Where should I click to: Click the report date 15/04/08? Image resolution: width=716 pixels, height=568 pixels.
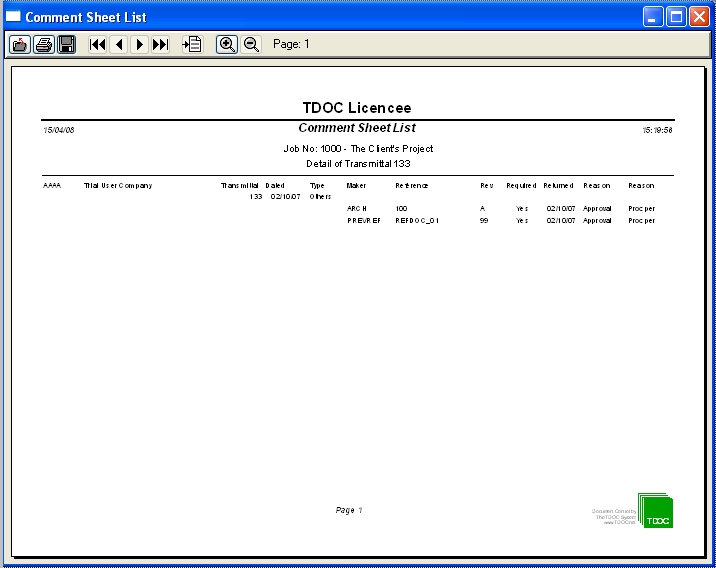(x=59, y=130)
